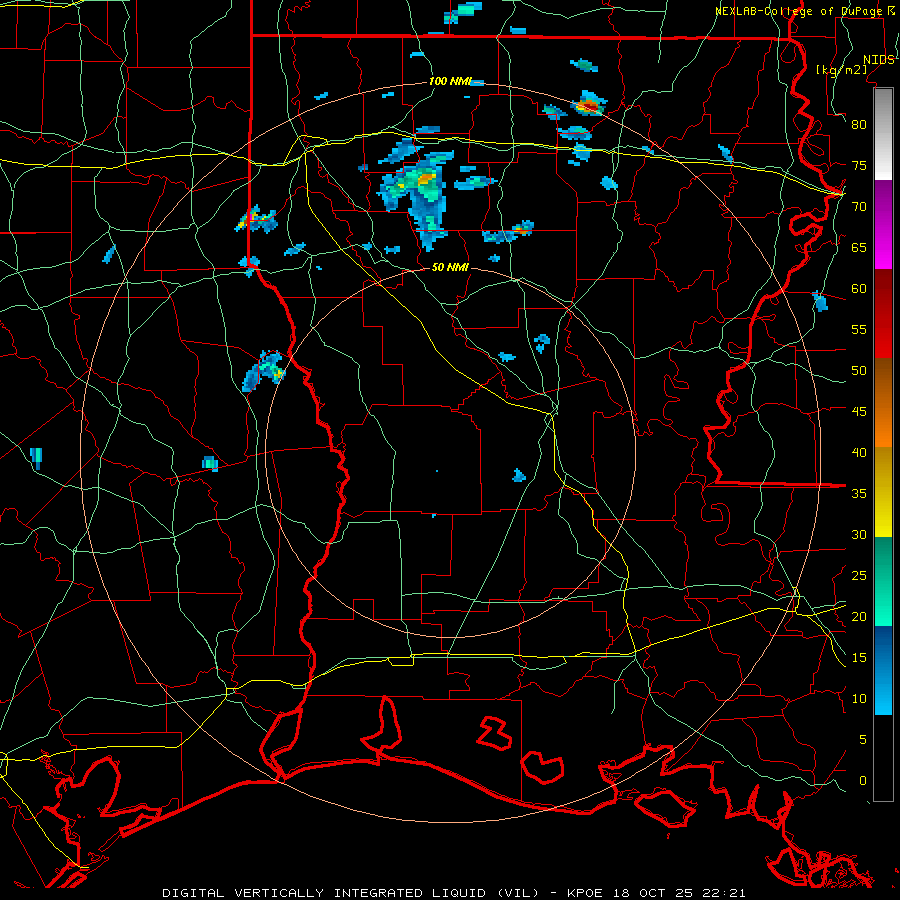Image resolution: width=900 pixels, height=900 pixels.
Task: Click the 15 value on the scale
Action: pos(859,658)
